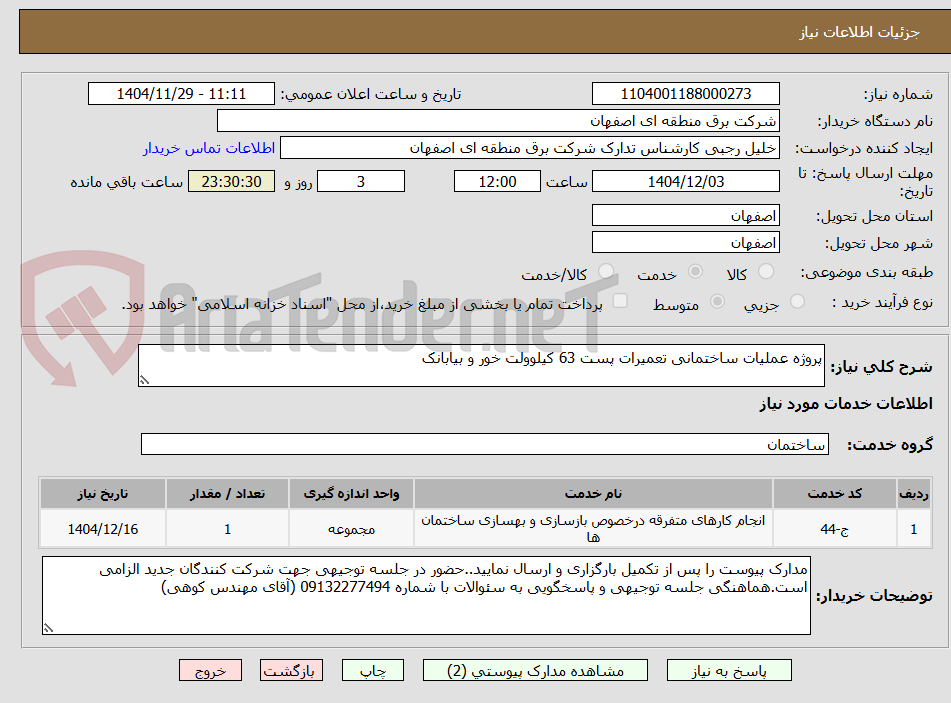This screenshot has height=703, width=951.
Task: Click the شهر محل تحویل field اصفهان
Action: 685,243
